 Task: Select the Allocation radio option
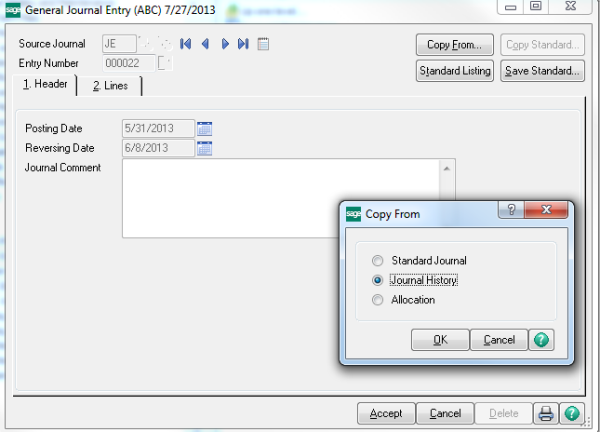tap(378, 300)
